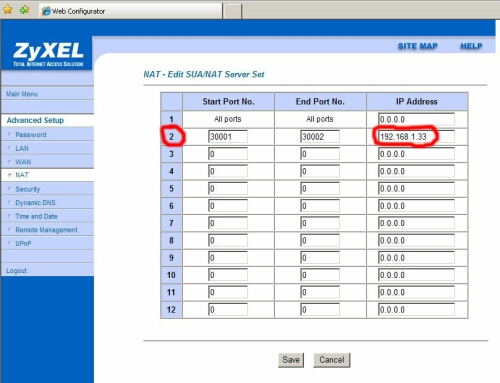500x383 pixels.
Task: Go to Main Menu in sidebar
Action: pos(22,94)
